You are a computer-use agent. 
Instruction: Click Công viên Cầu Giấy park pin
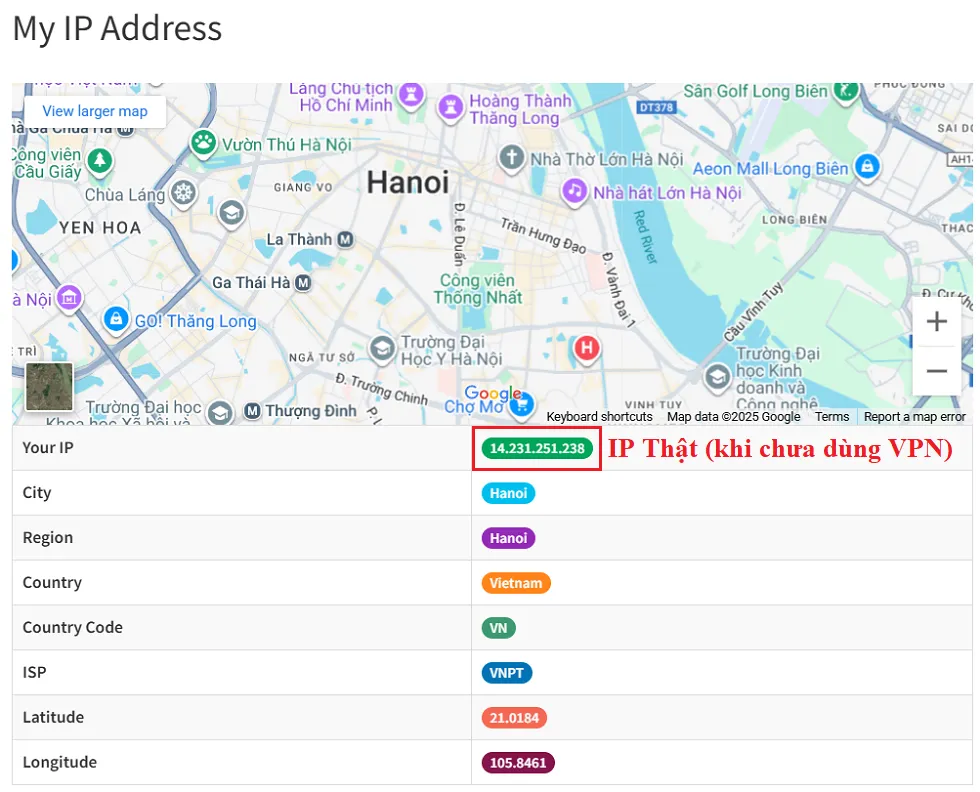pyautogui.click(x=99, y=161)
